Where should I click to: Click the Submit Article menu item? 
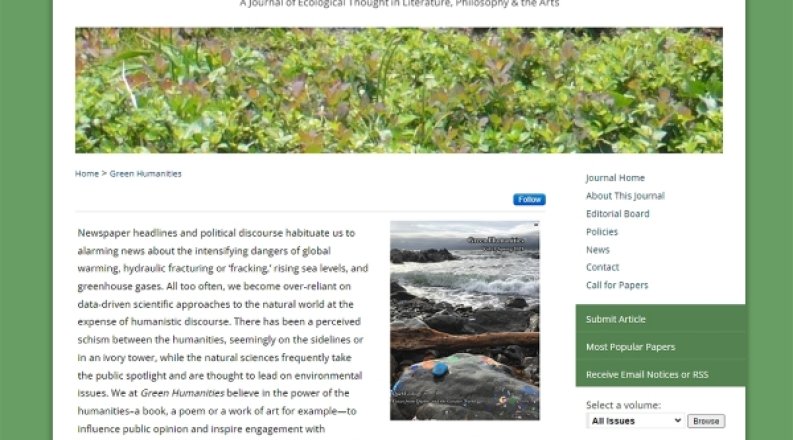point(660,319)
